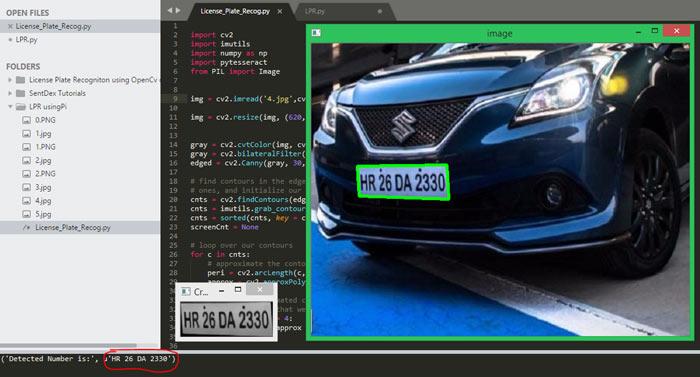
Task: Click line number 9 in gutter
Action: (175, 99)
